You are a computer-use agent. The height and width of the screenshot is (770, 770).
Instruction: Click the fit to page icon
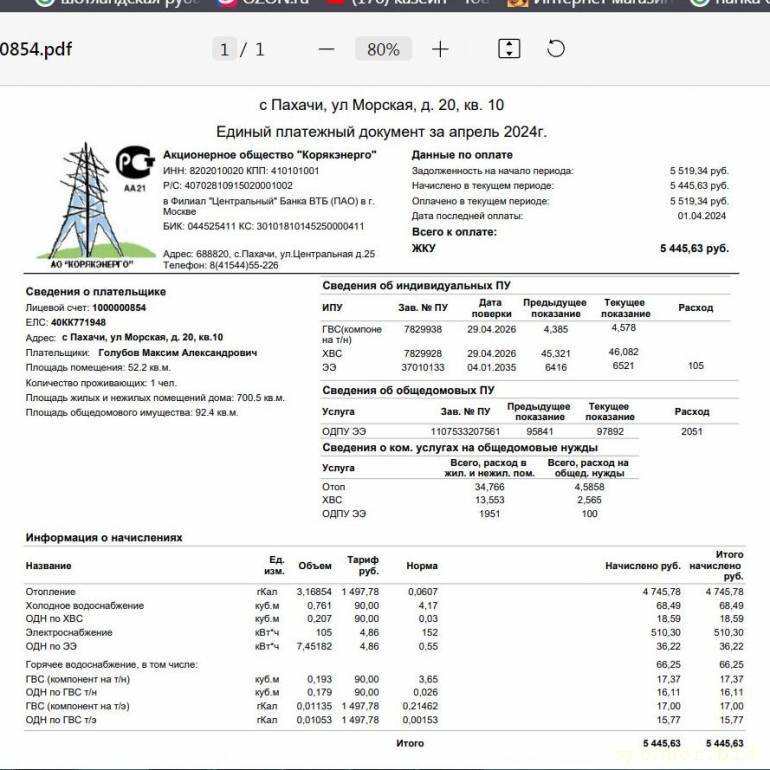click(x=509, y=49)
